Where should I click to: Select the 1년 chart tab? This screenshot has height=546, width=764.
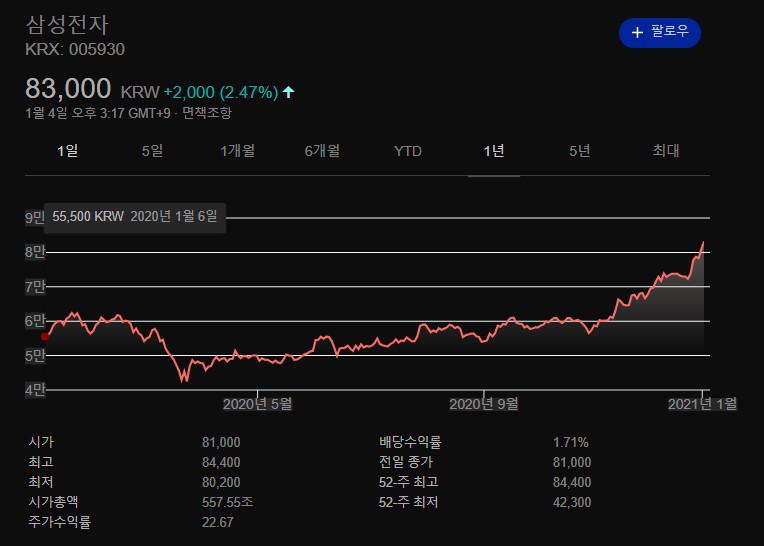(494, 151)
